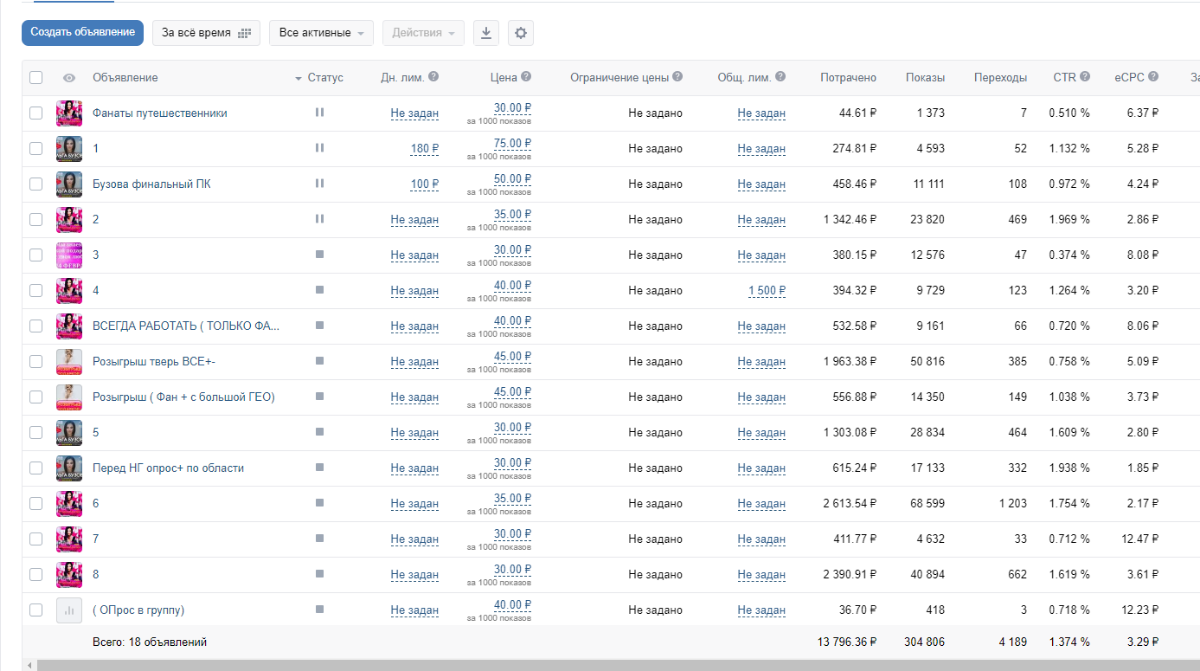This screenshot has height=671, width=1200.
Task: Click stopped status icon for Перед НГ опрос+
Action: pyautogui.click(x=320, y=468)
